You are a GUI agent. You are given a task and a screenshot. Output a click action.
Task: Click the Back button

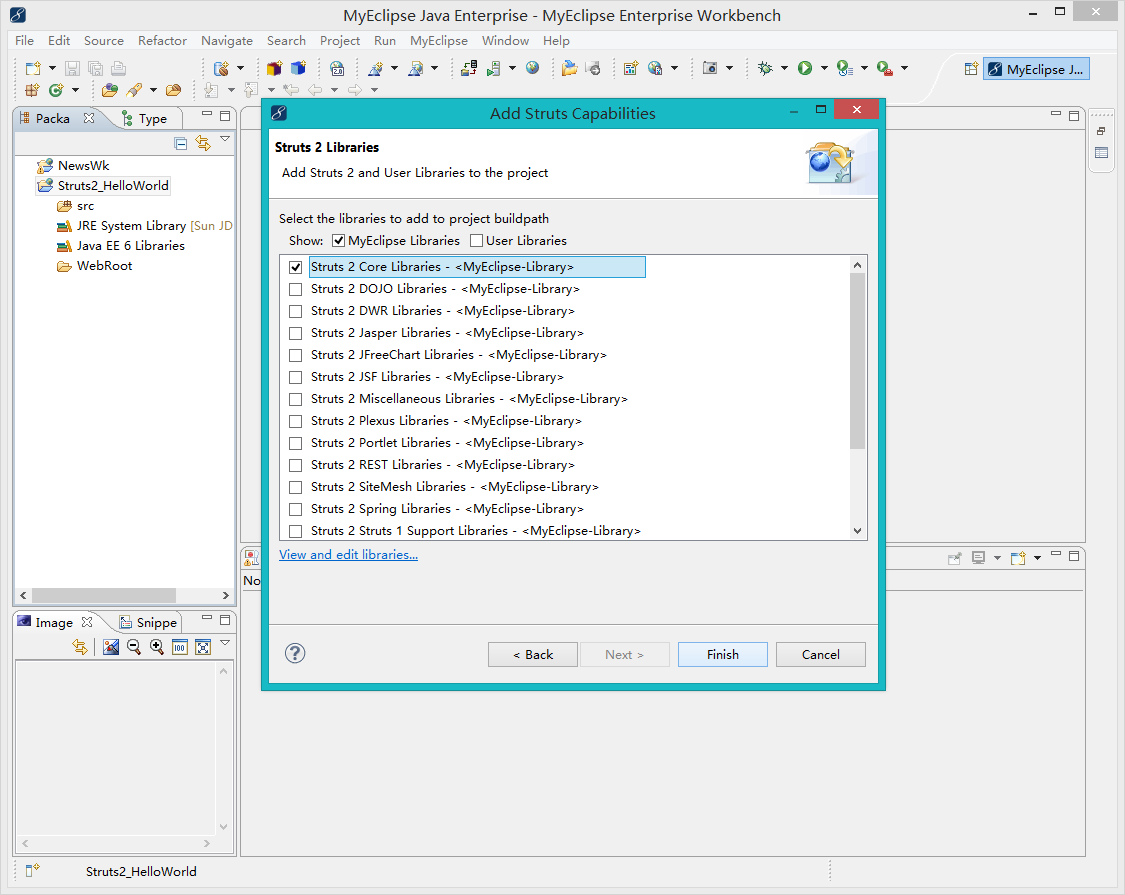(x=533, y=655)
